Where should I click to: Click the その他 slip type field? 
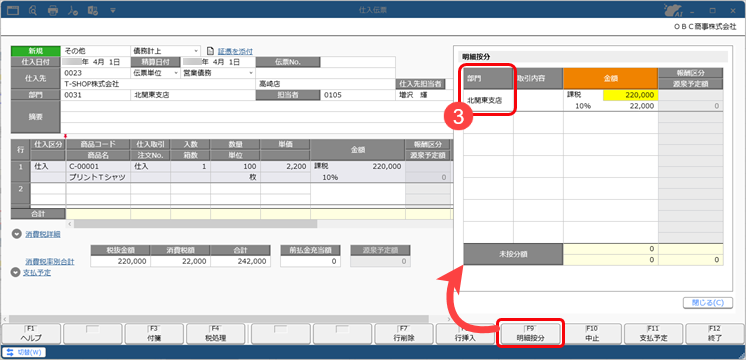click(x=96, y=50)
